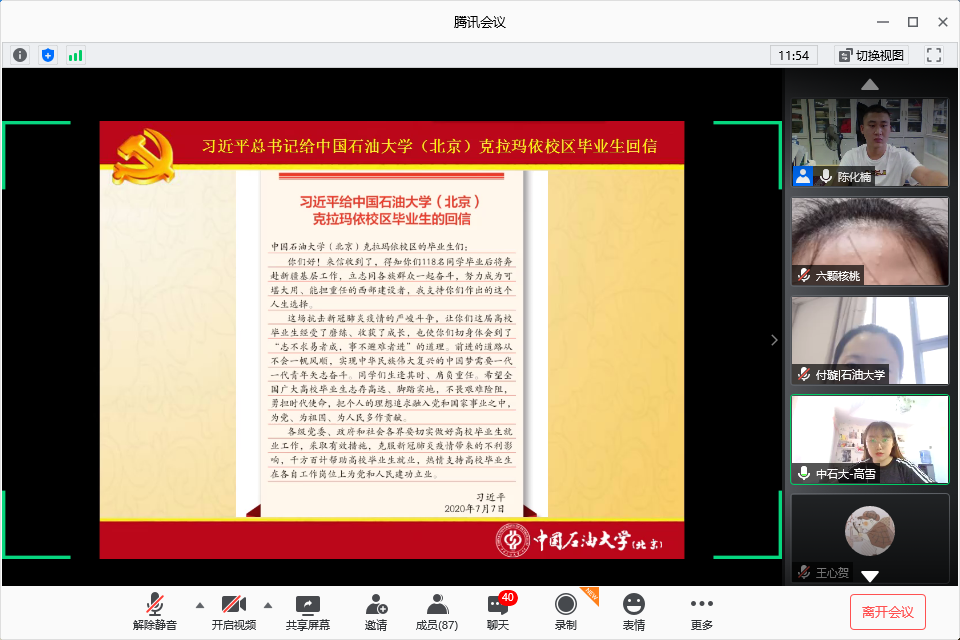Click the meeting info icon
Viewport: 960px width, 640px height.
[x=19, y=55]
